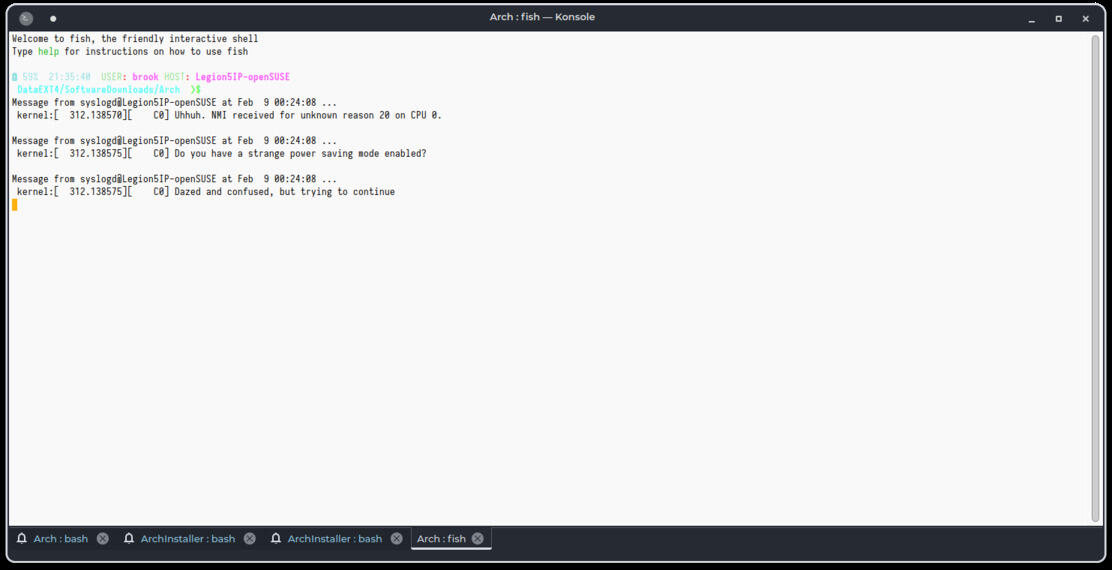
Task: Click the '21:35:40' time in prompt
Action: coord(70,77)
